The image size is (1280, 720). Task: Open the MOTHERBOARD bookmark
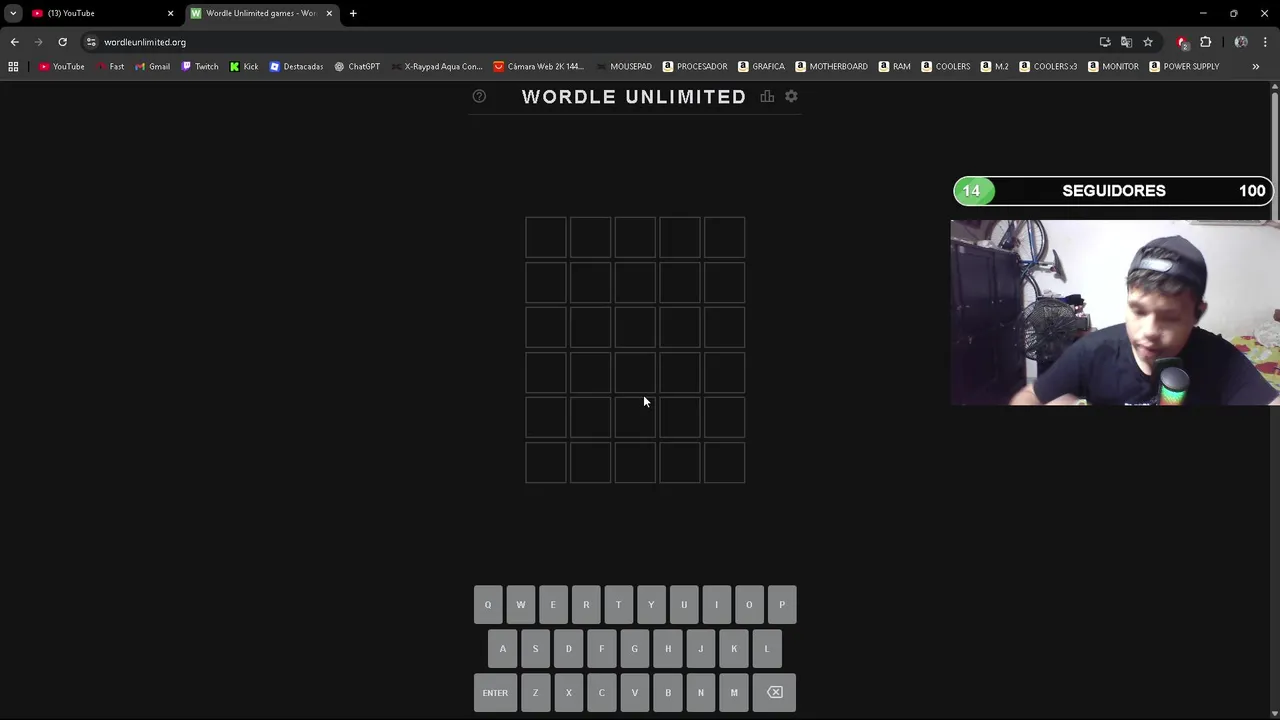coord(832,66)
